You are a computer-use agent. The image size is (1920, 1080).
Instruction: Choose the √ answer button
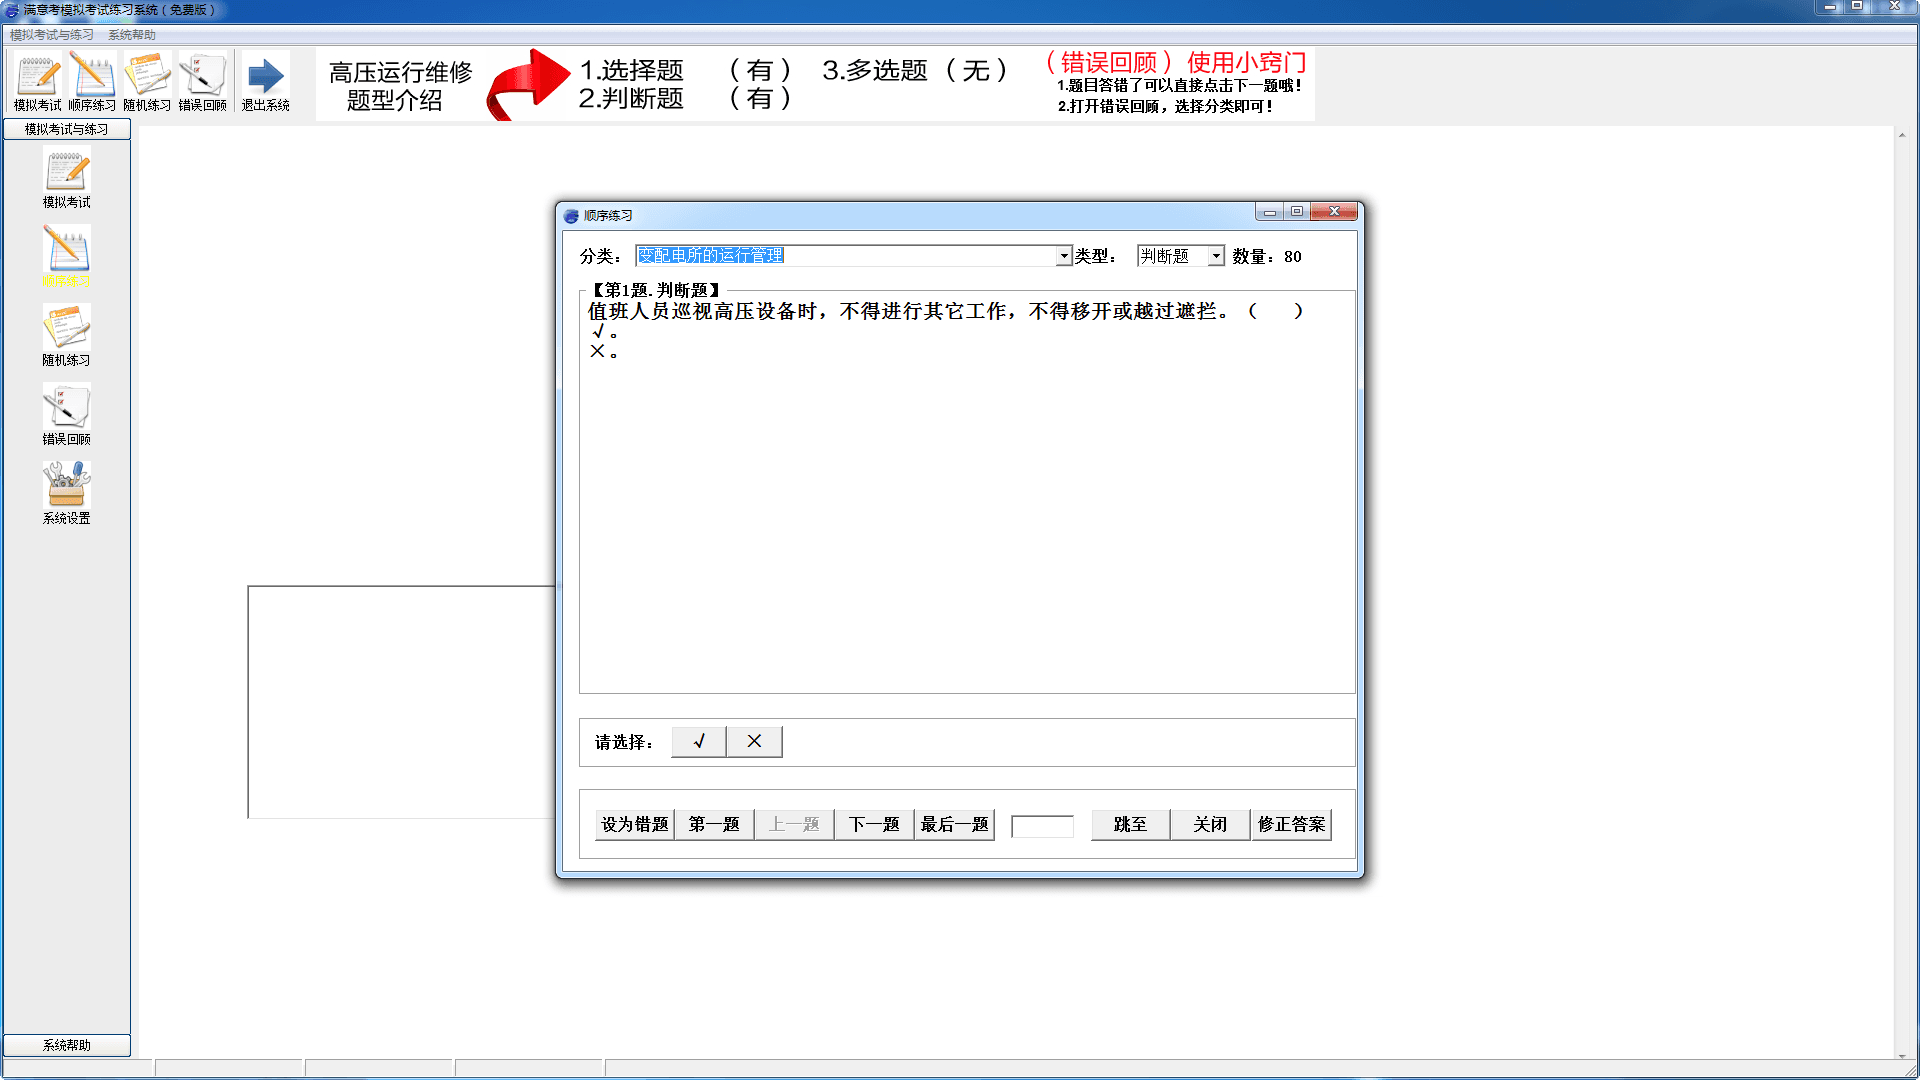[x=698, y=742]
